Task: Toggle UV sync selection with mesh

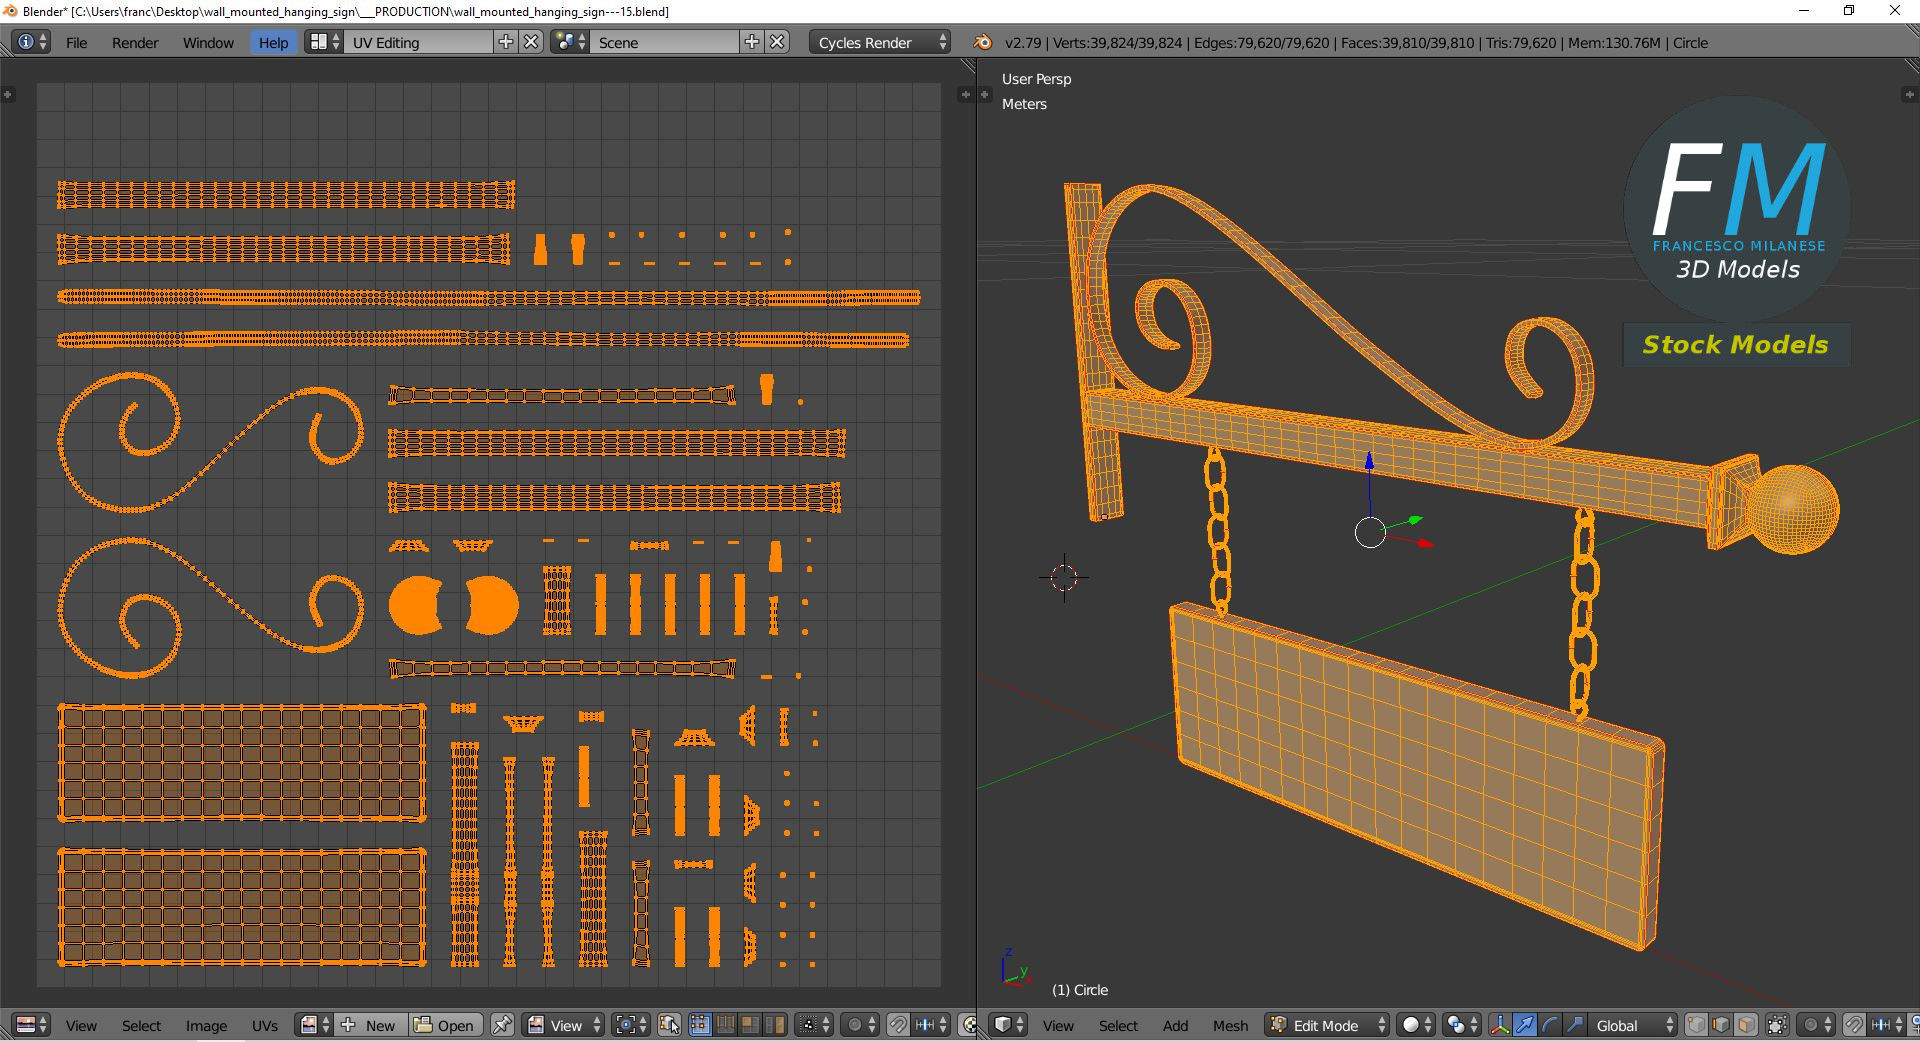Action: click(670, 1025)
